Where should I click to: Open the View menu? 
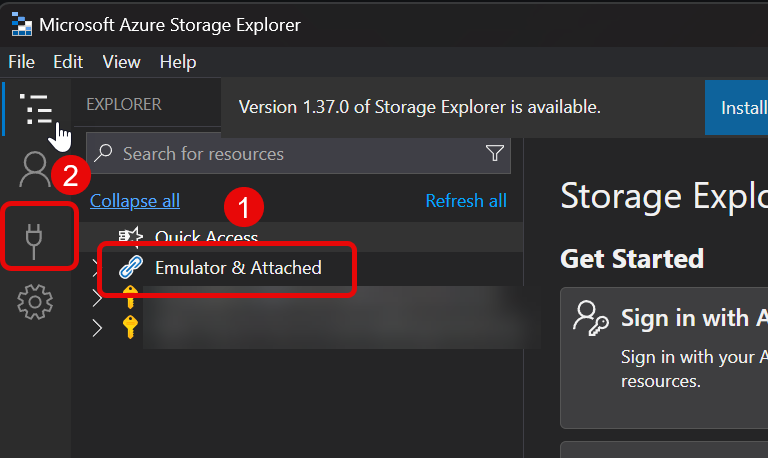click(x=121, y=62)
